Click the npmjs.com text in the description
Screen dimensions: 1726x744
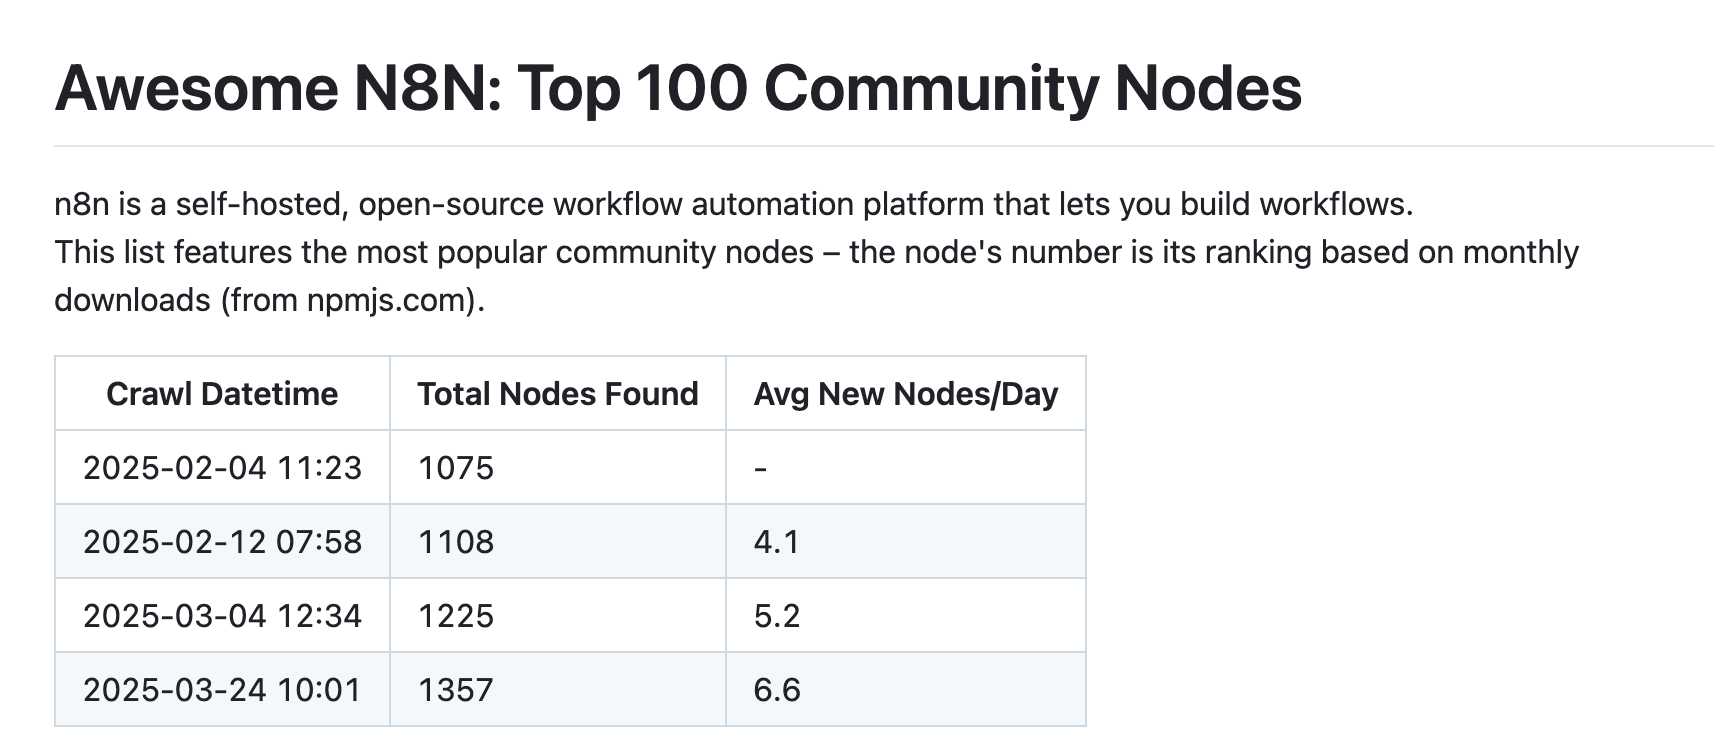click(389, 300)
